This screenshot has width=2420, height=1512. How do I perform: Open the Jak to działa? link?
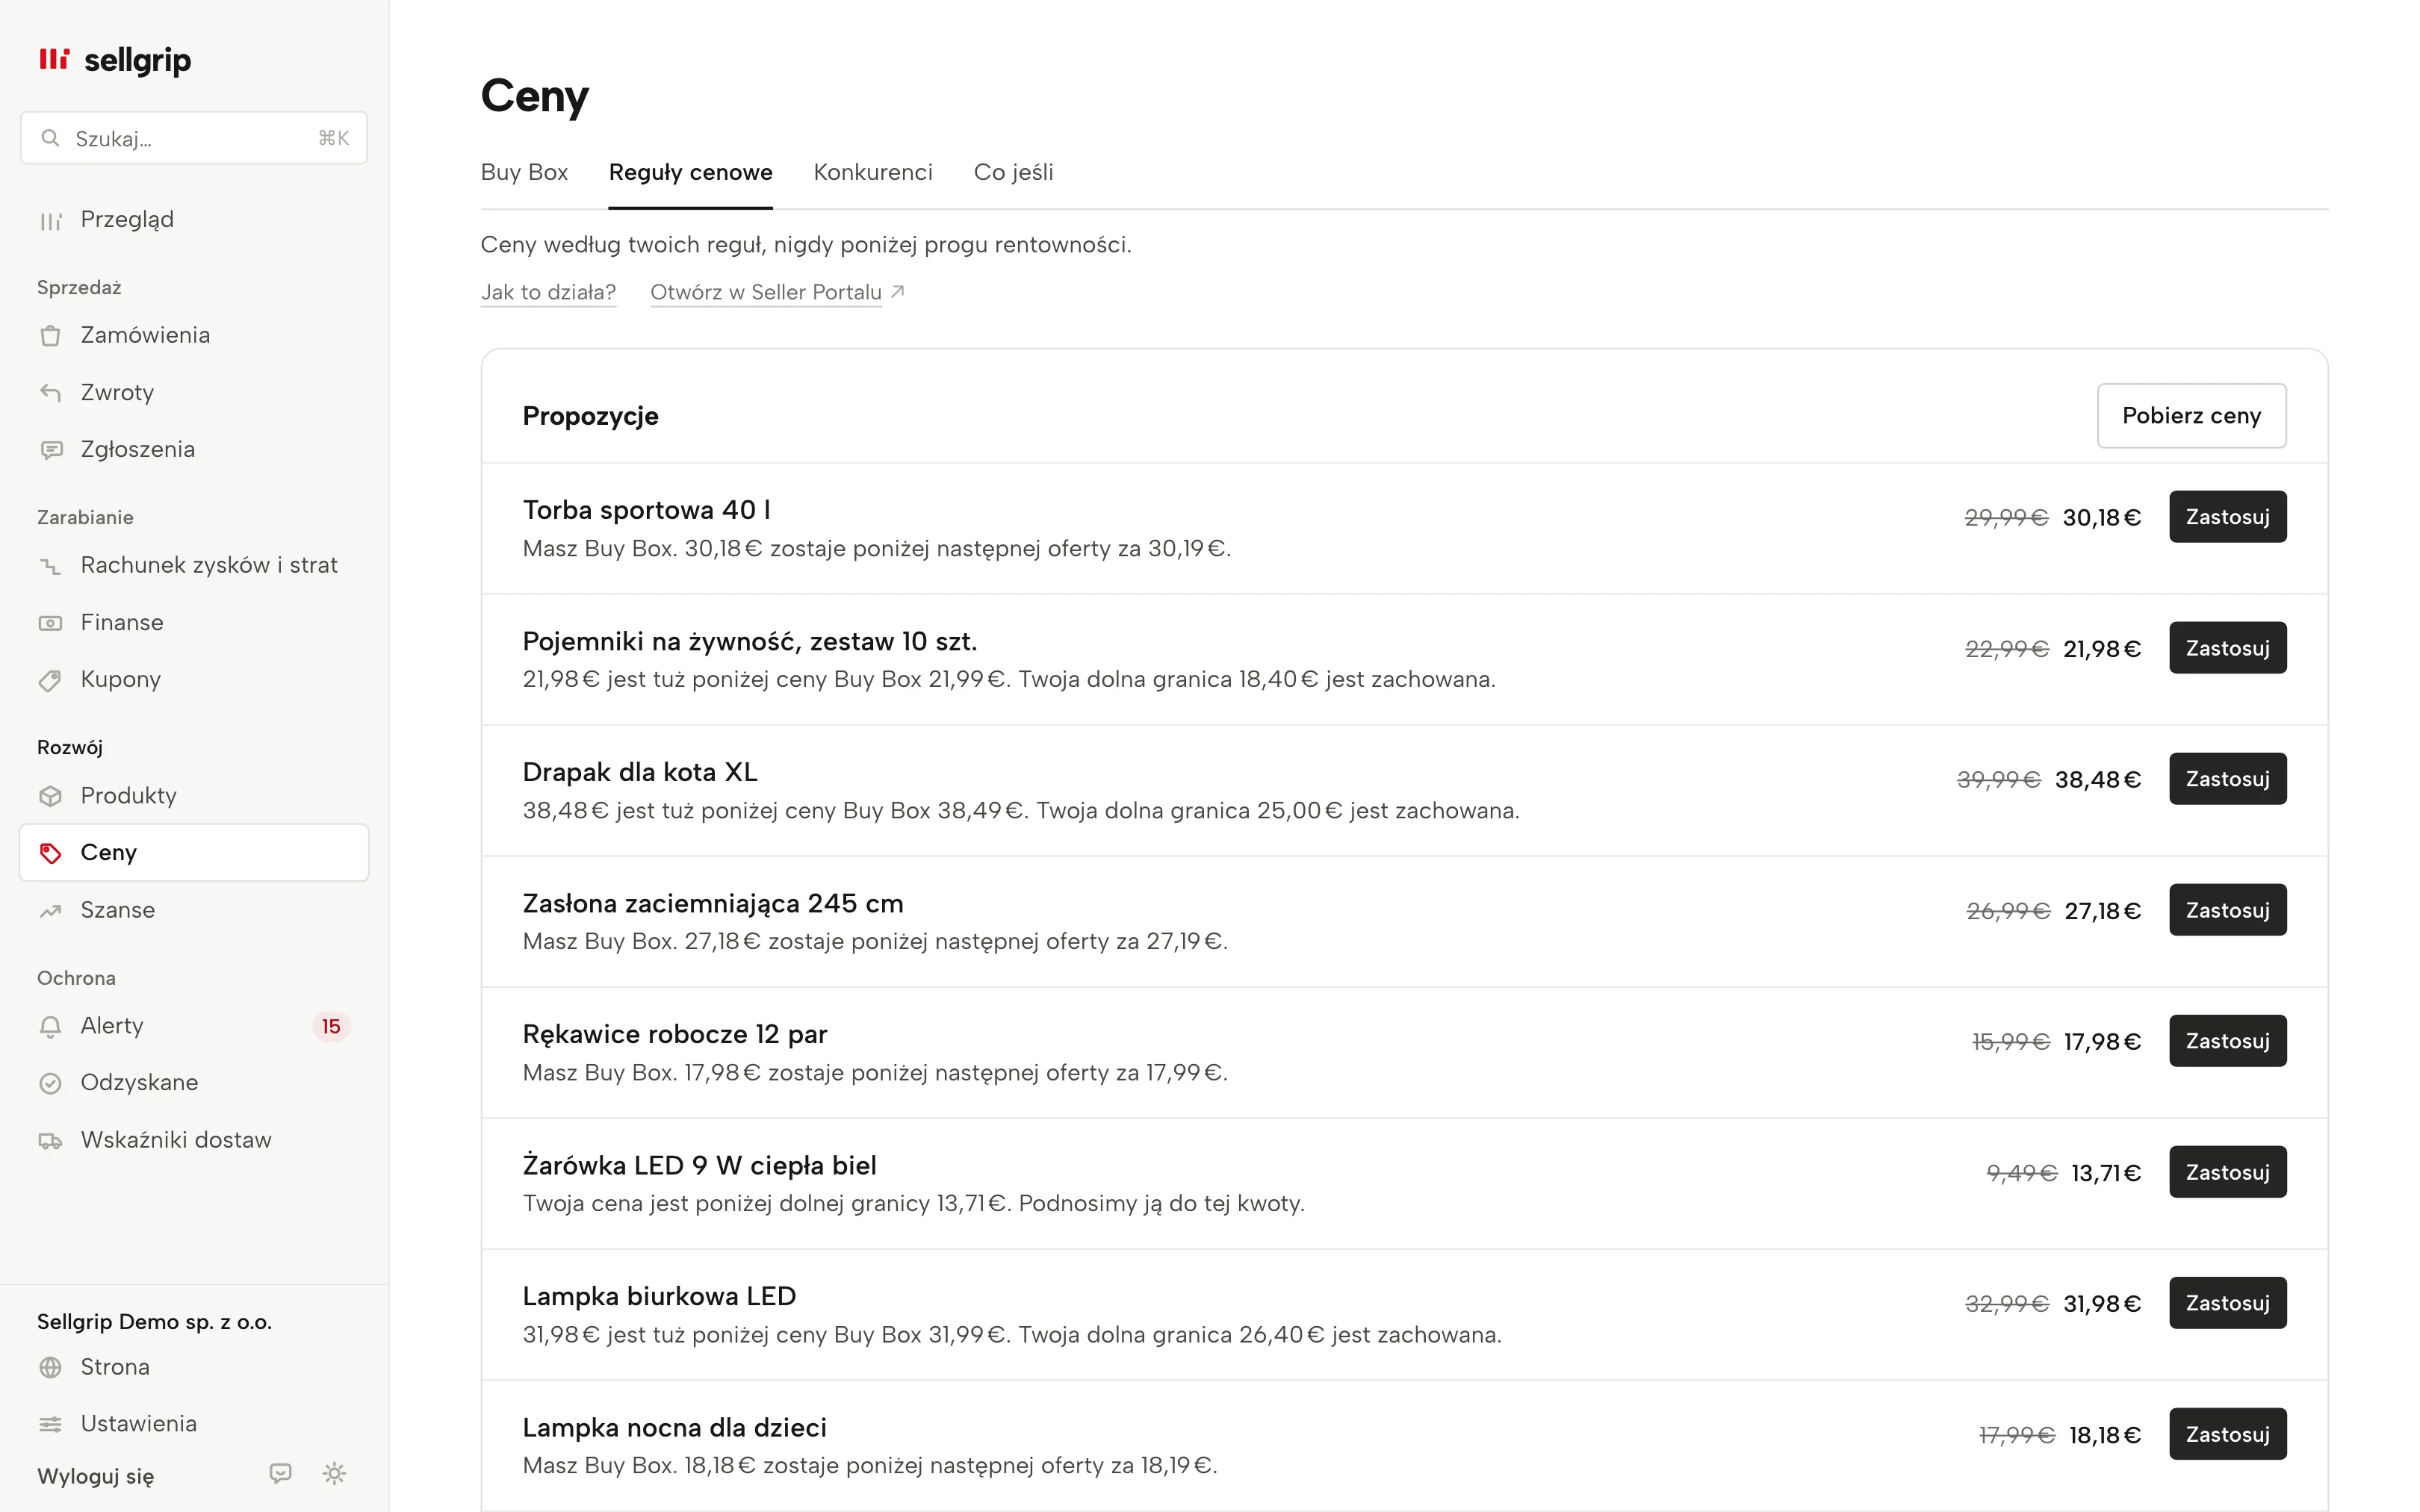pos(548,292)
